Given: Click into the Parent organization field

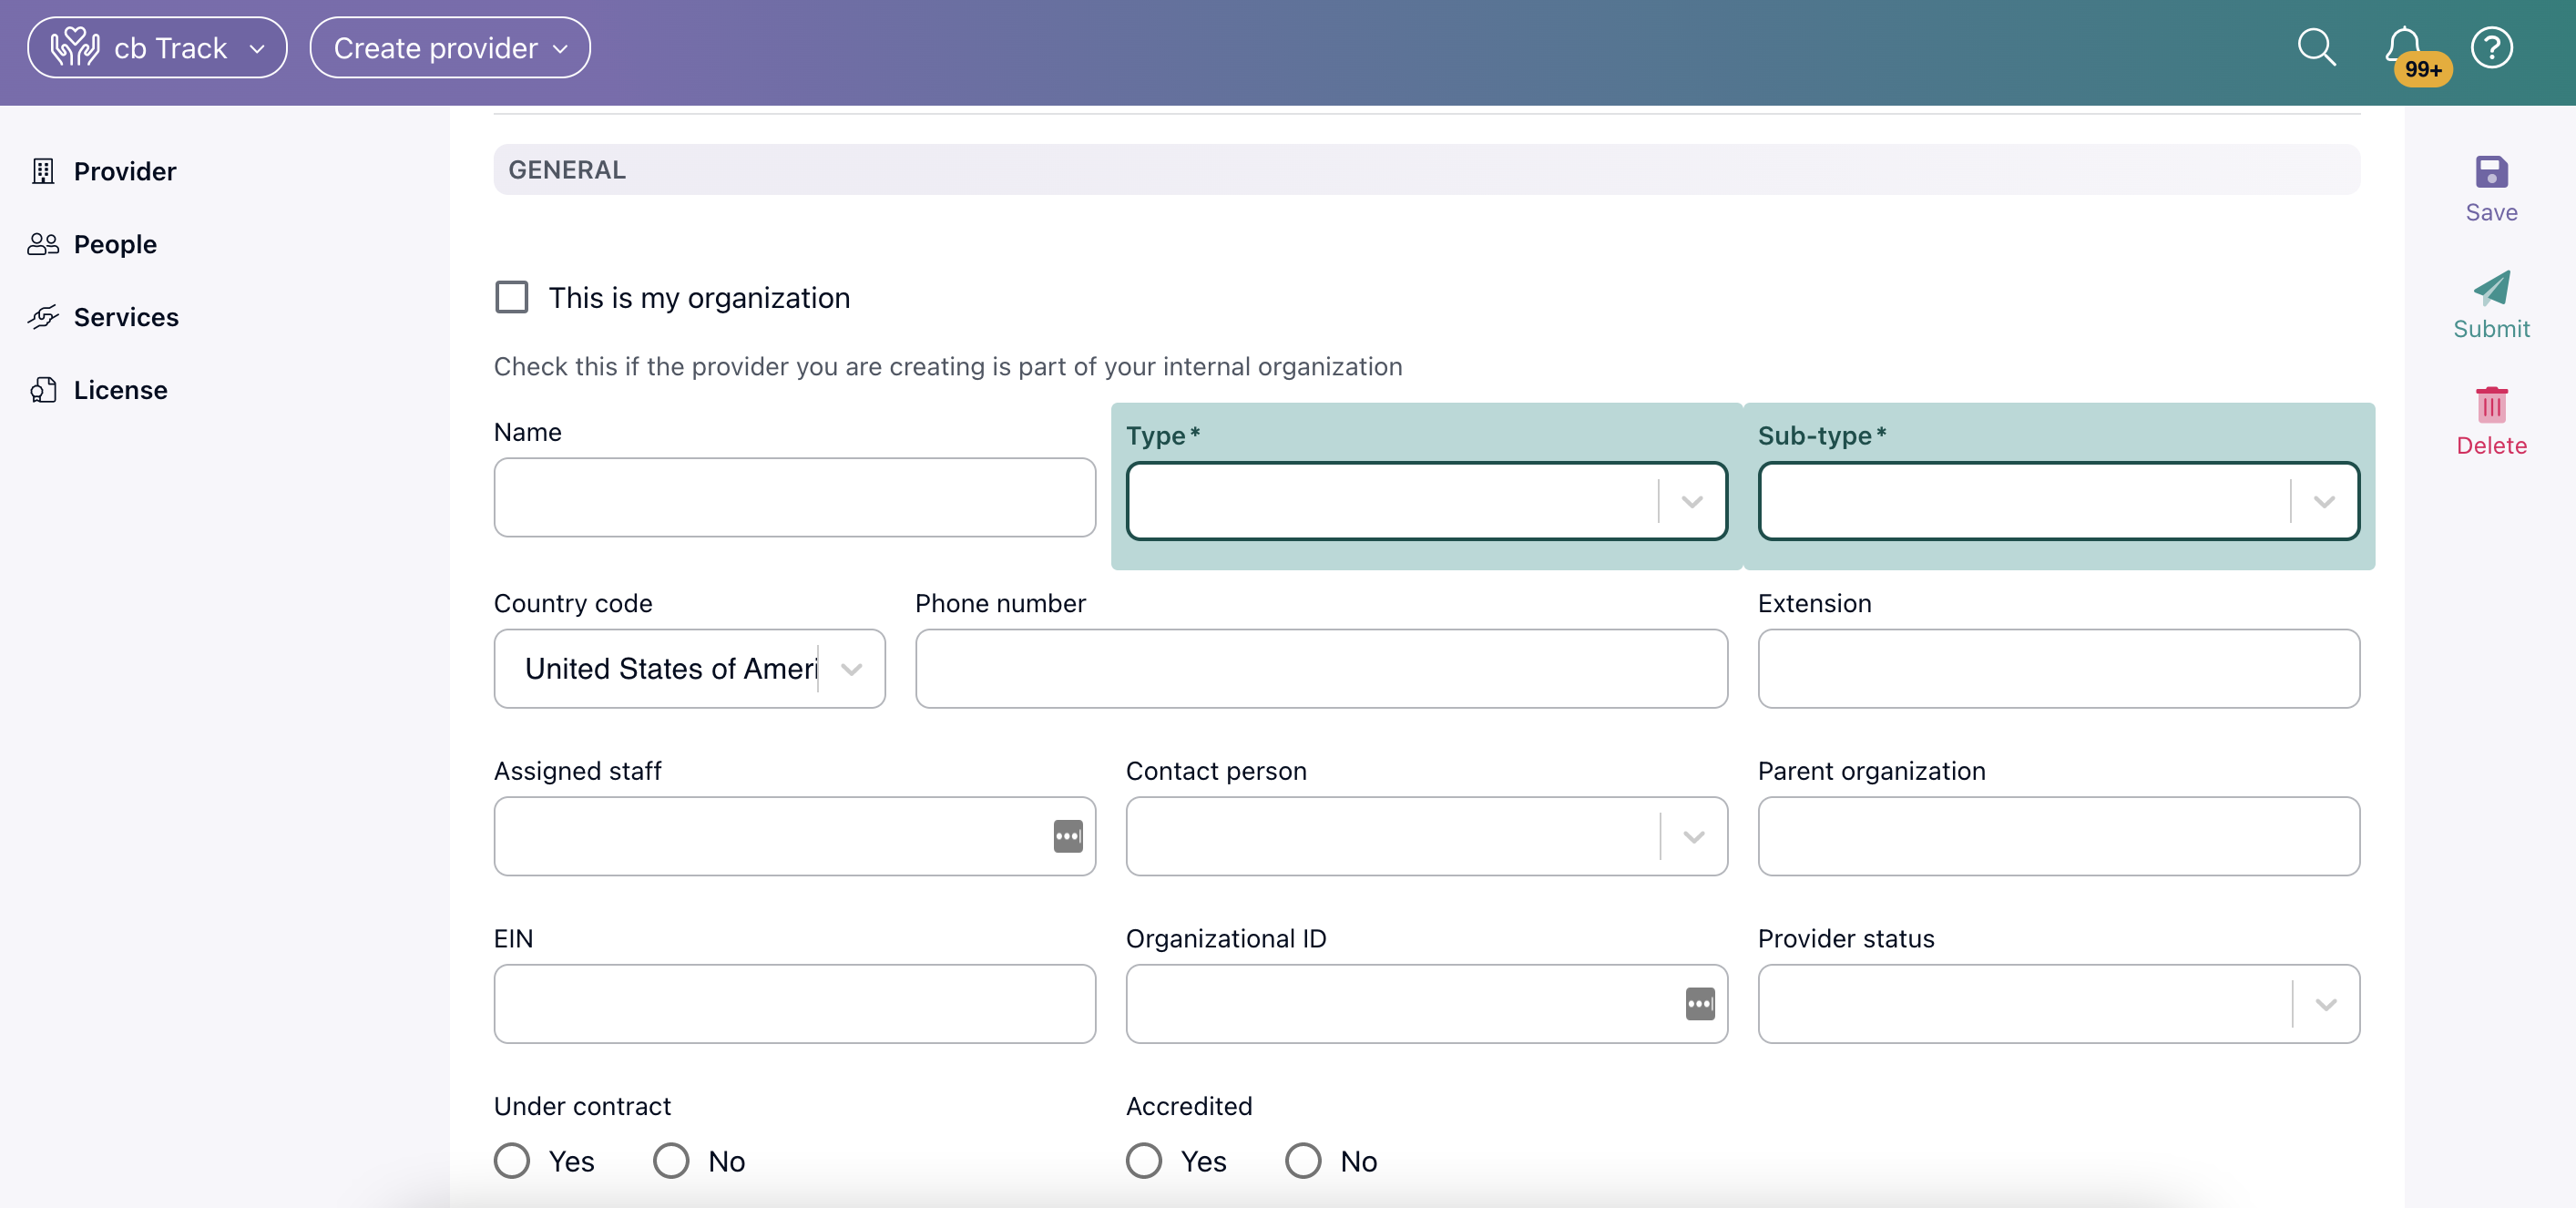Looking at the screenshot, I should [x=2059, y=836].
